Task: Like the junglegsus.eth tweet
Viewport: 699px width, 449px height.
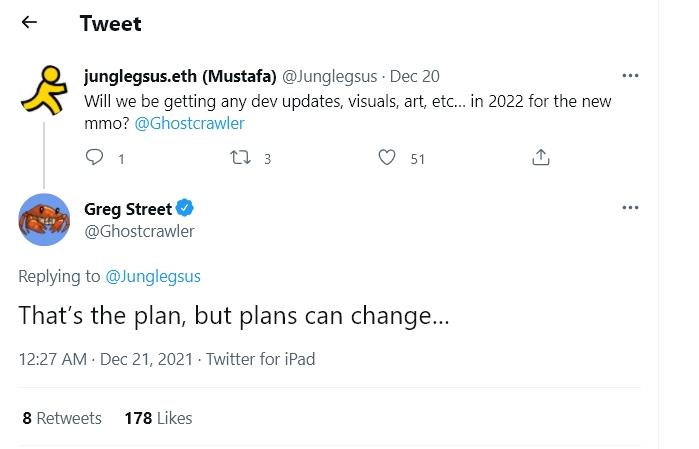Action: tap(387, 158)
